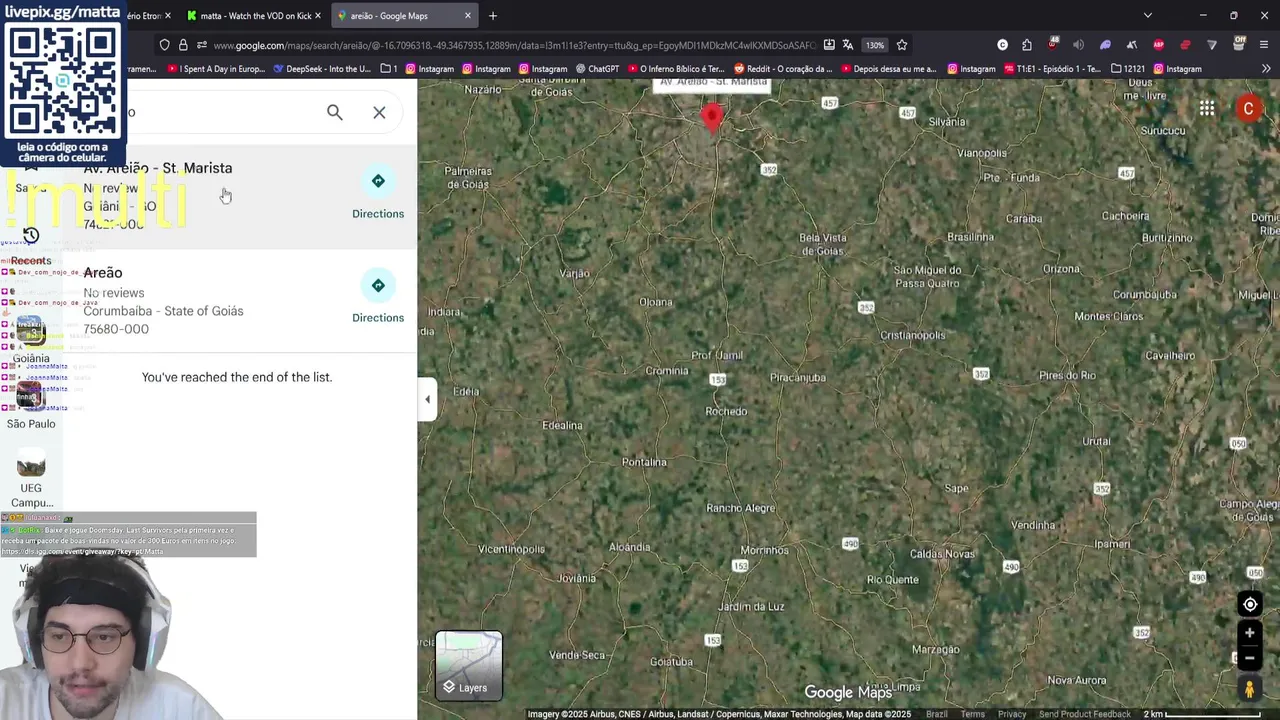The width and height of the screenshot is (1280, 720).
Task: Click the speaker volume extension icon
Action: [x=1078, y=45]
